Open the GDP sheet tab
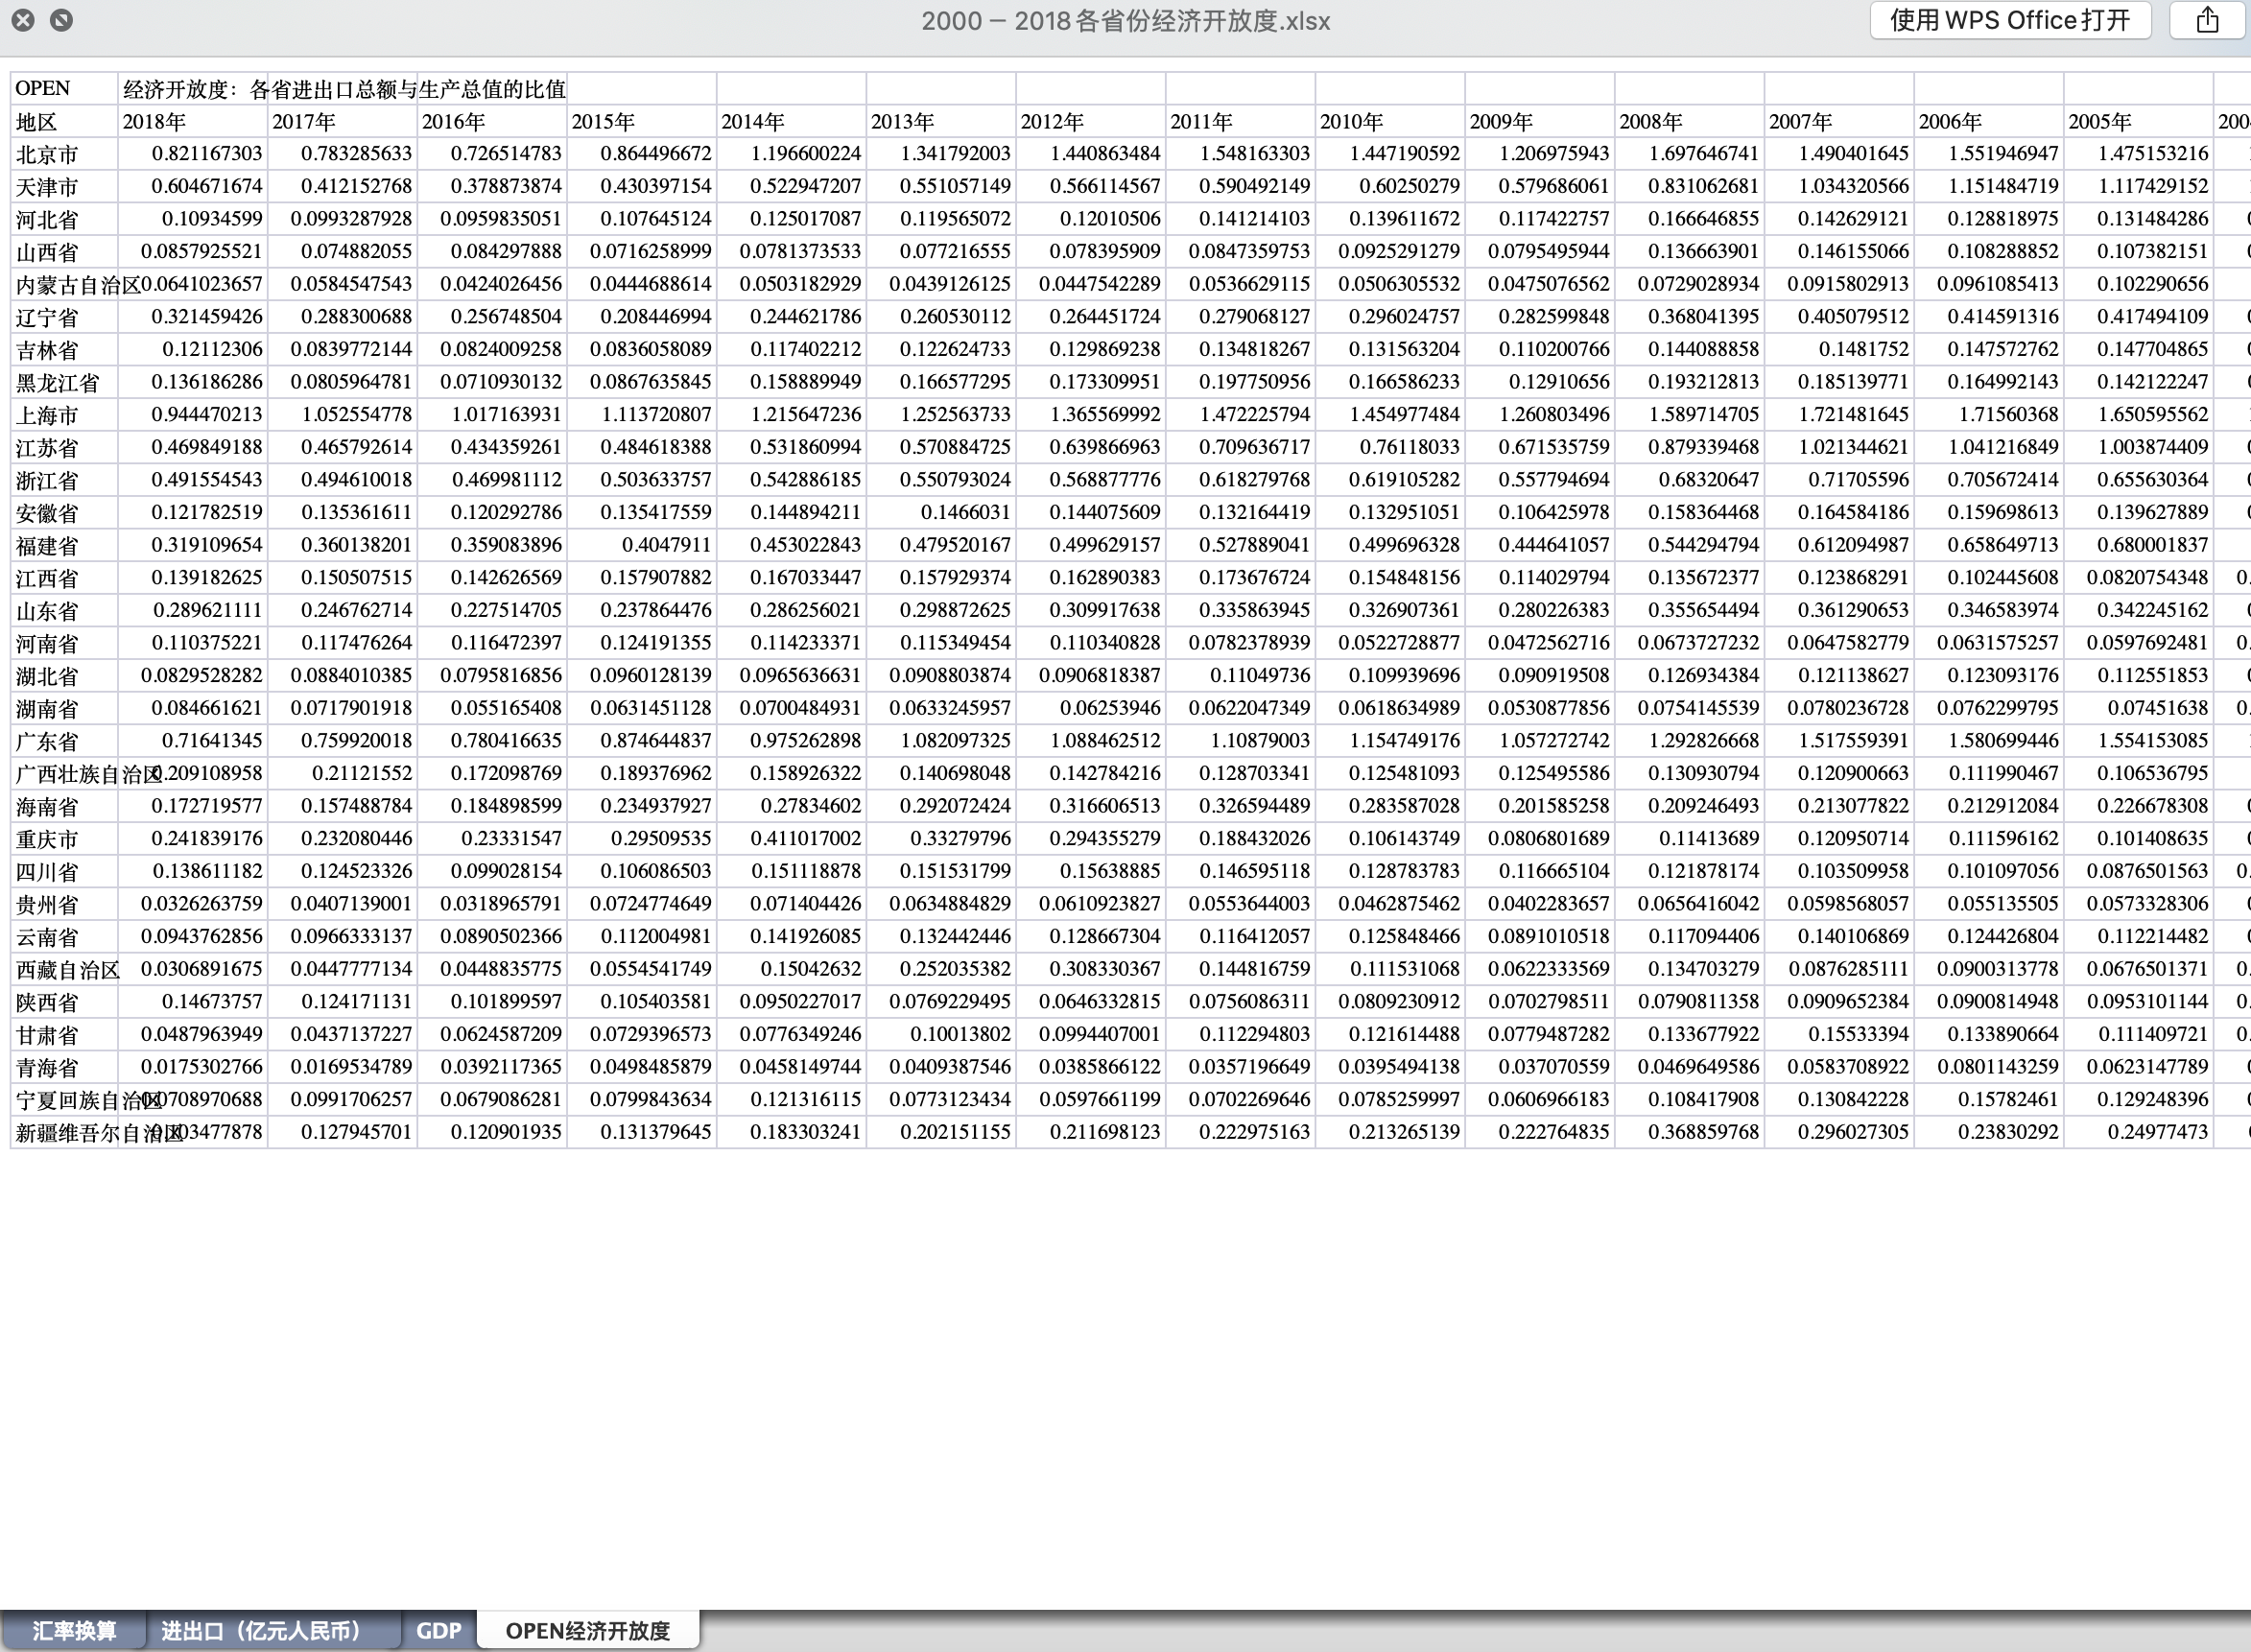The height and width of the screenshot is (1652, 2251). point(439,1631)
